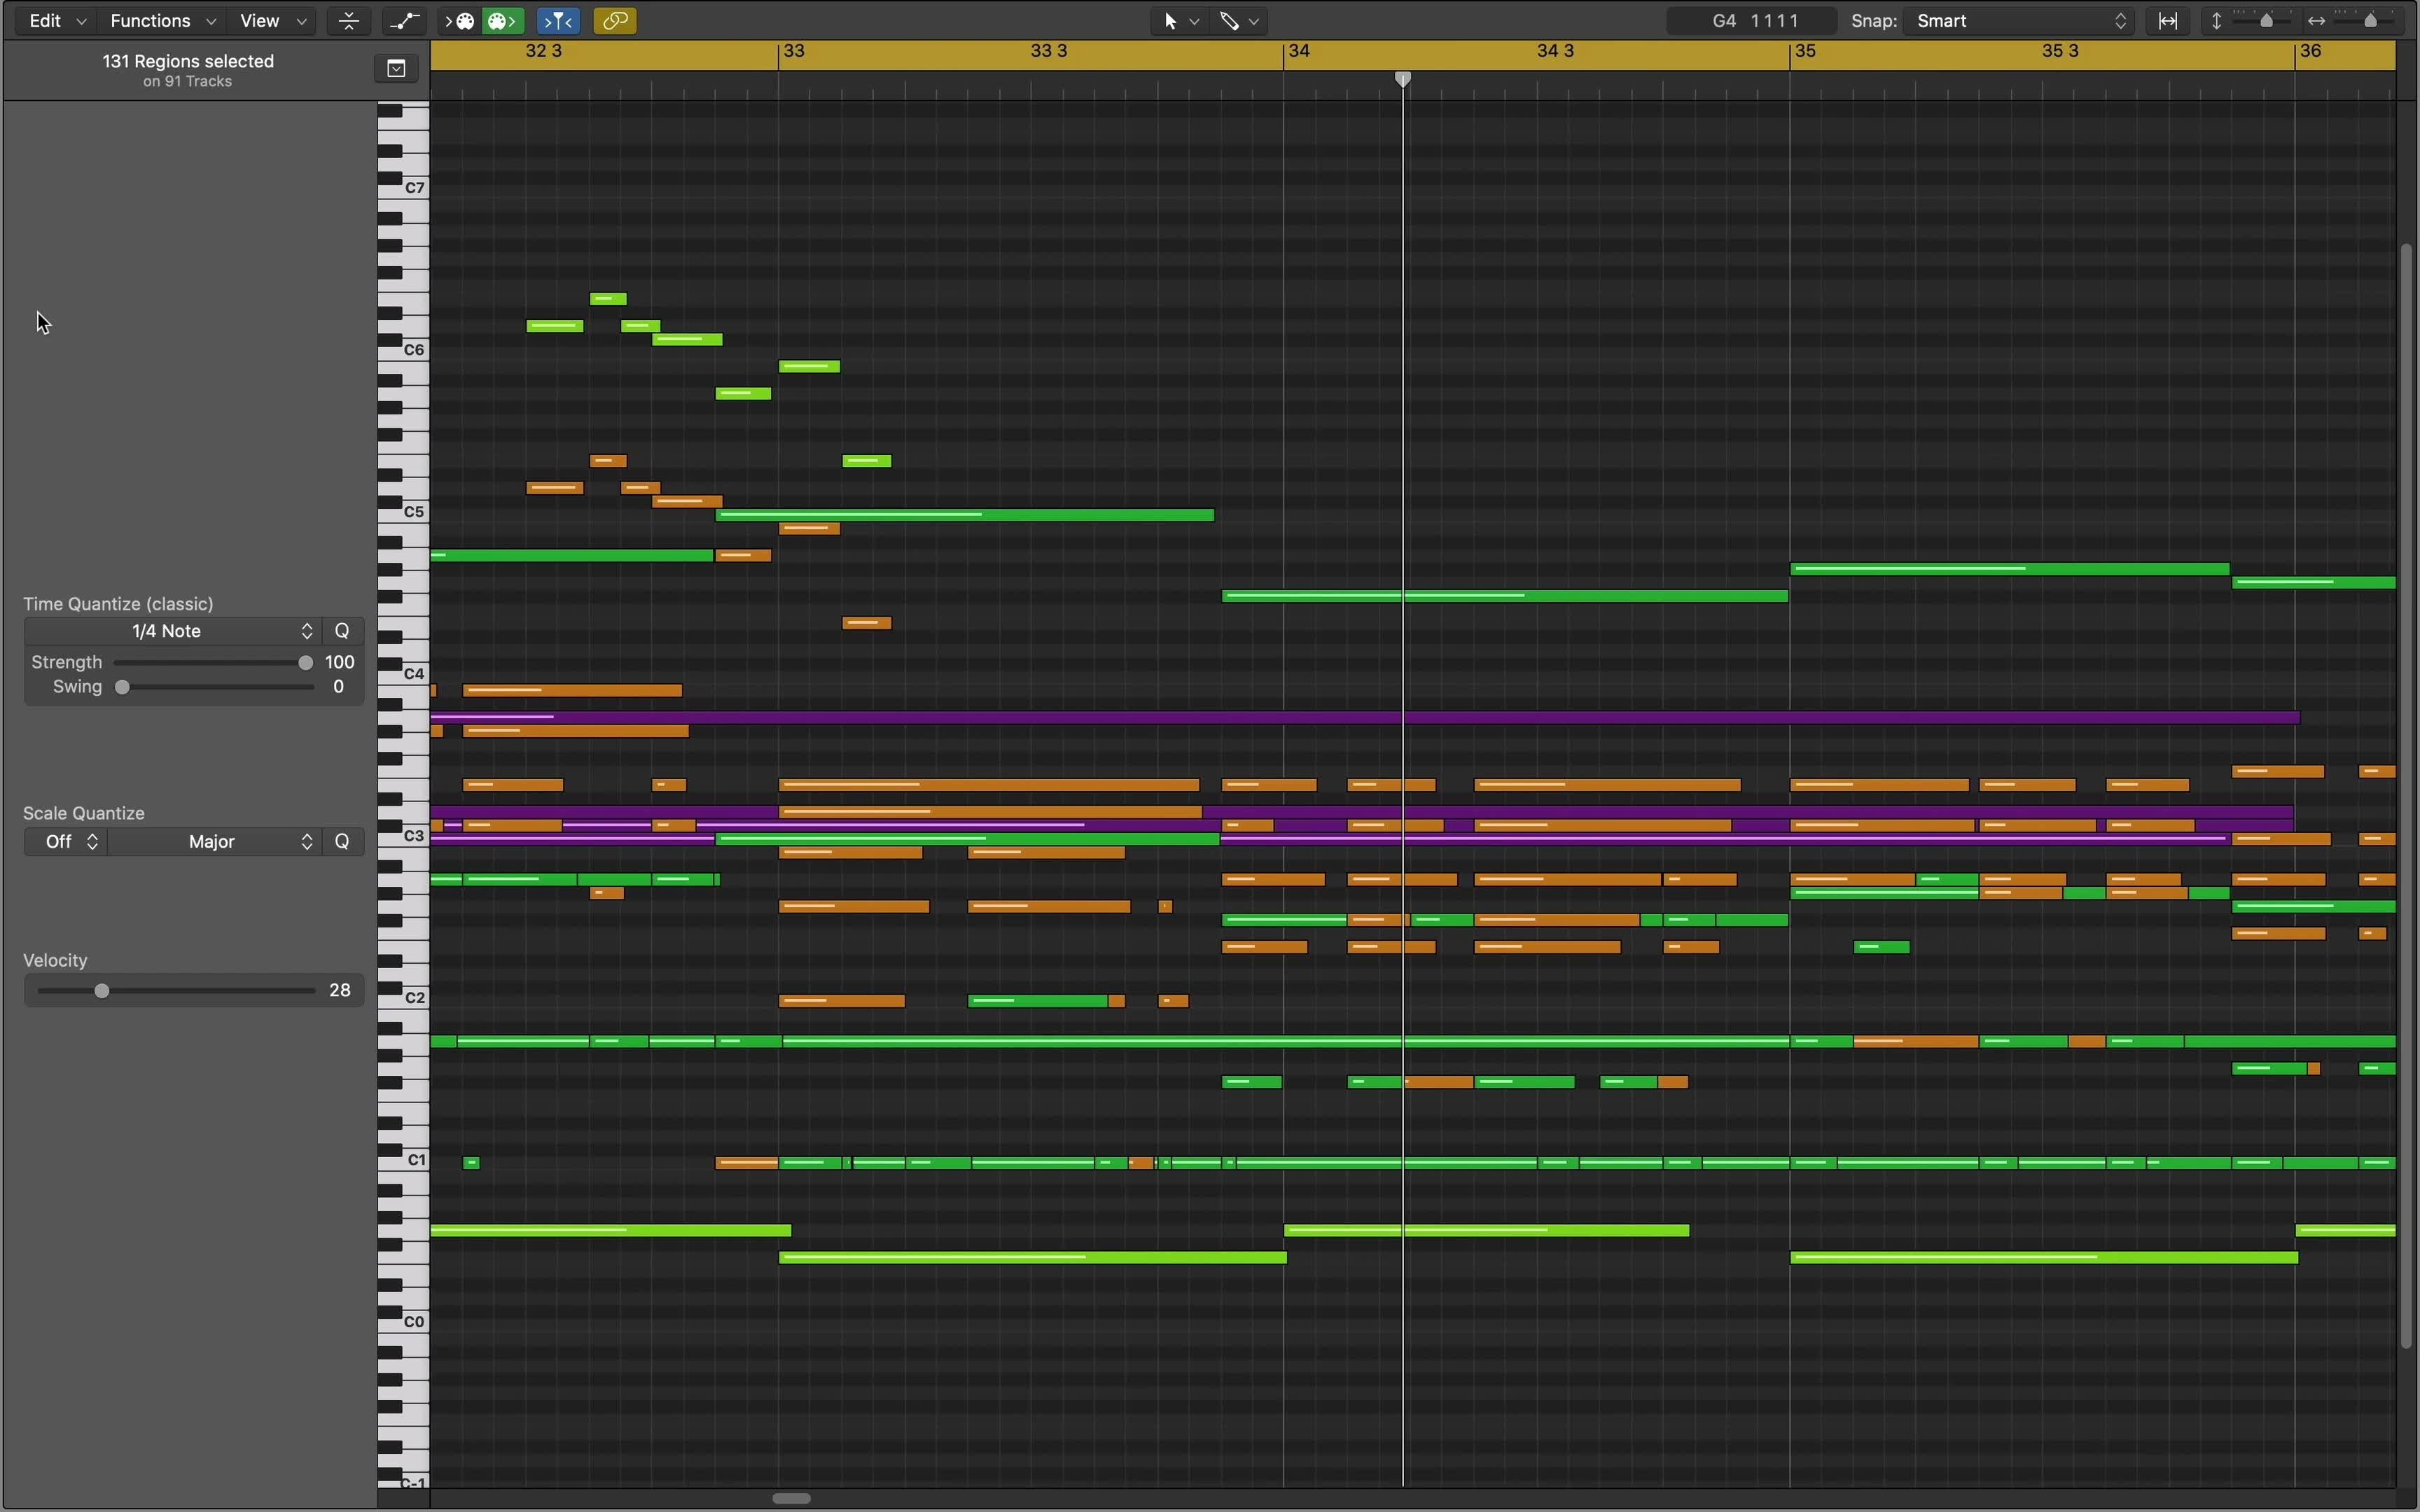Viewport: 2420px width, 1512px height.
Task: Click the horizontal auto-zoom icon
Action: pos(2169,21)
